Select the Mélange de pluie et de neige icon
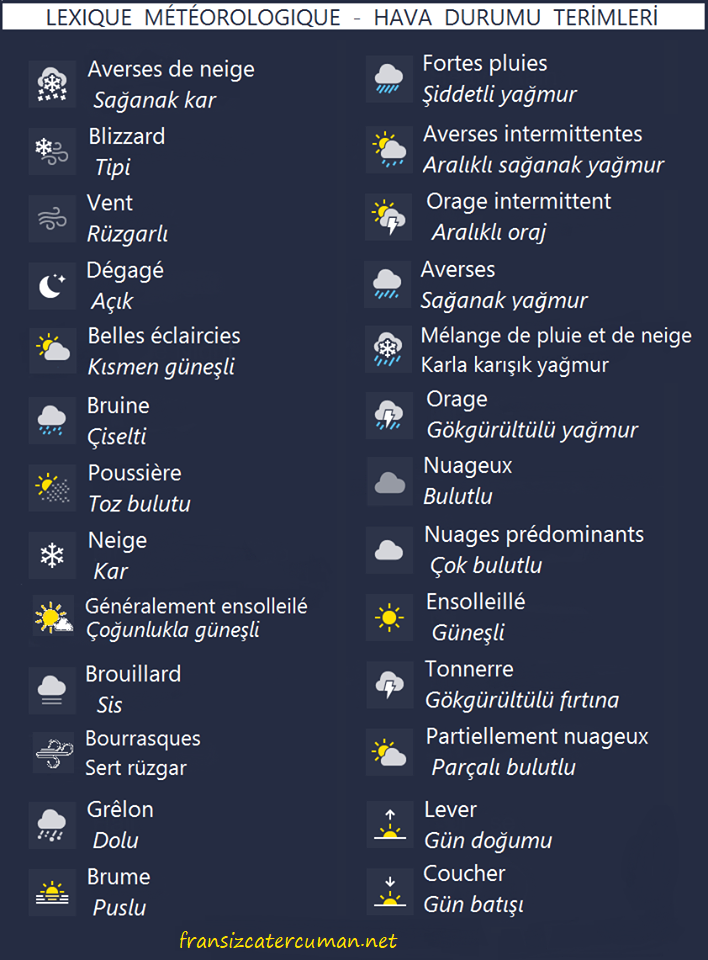 389,350
